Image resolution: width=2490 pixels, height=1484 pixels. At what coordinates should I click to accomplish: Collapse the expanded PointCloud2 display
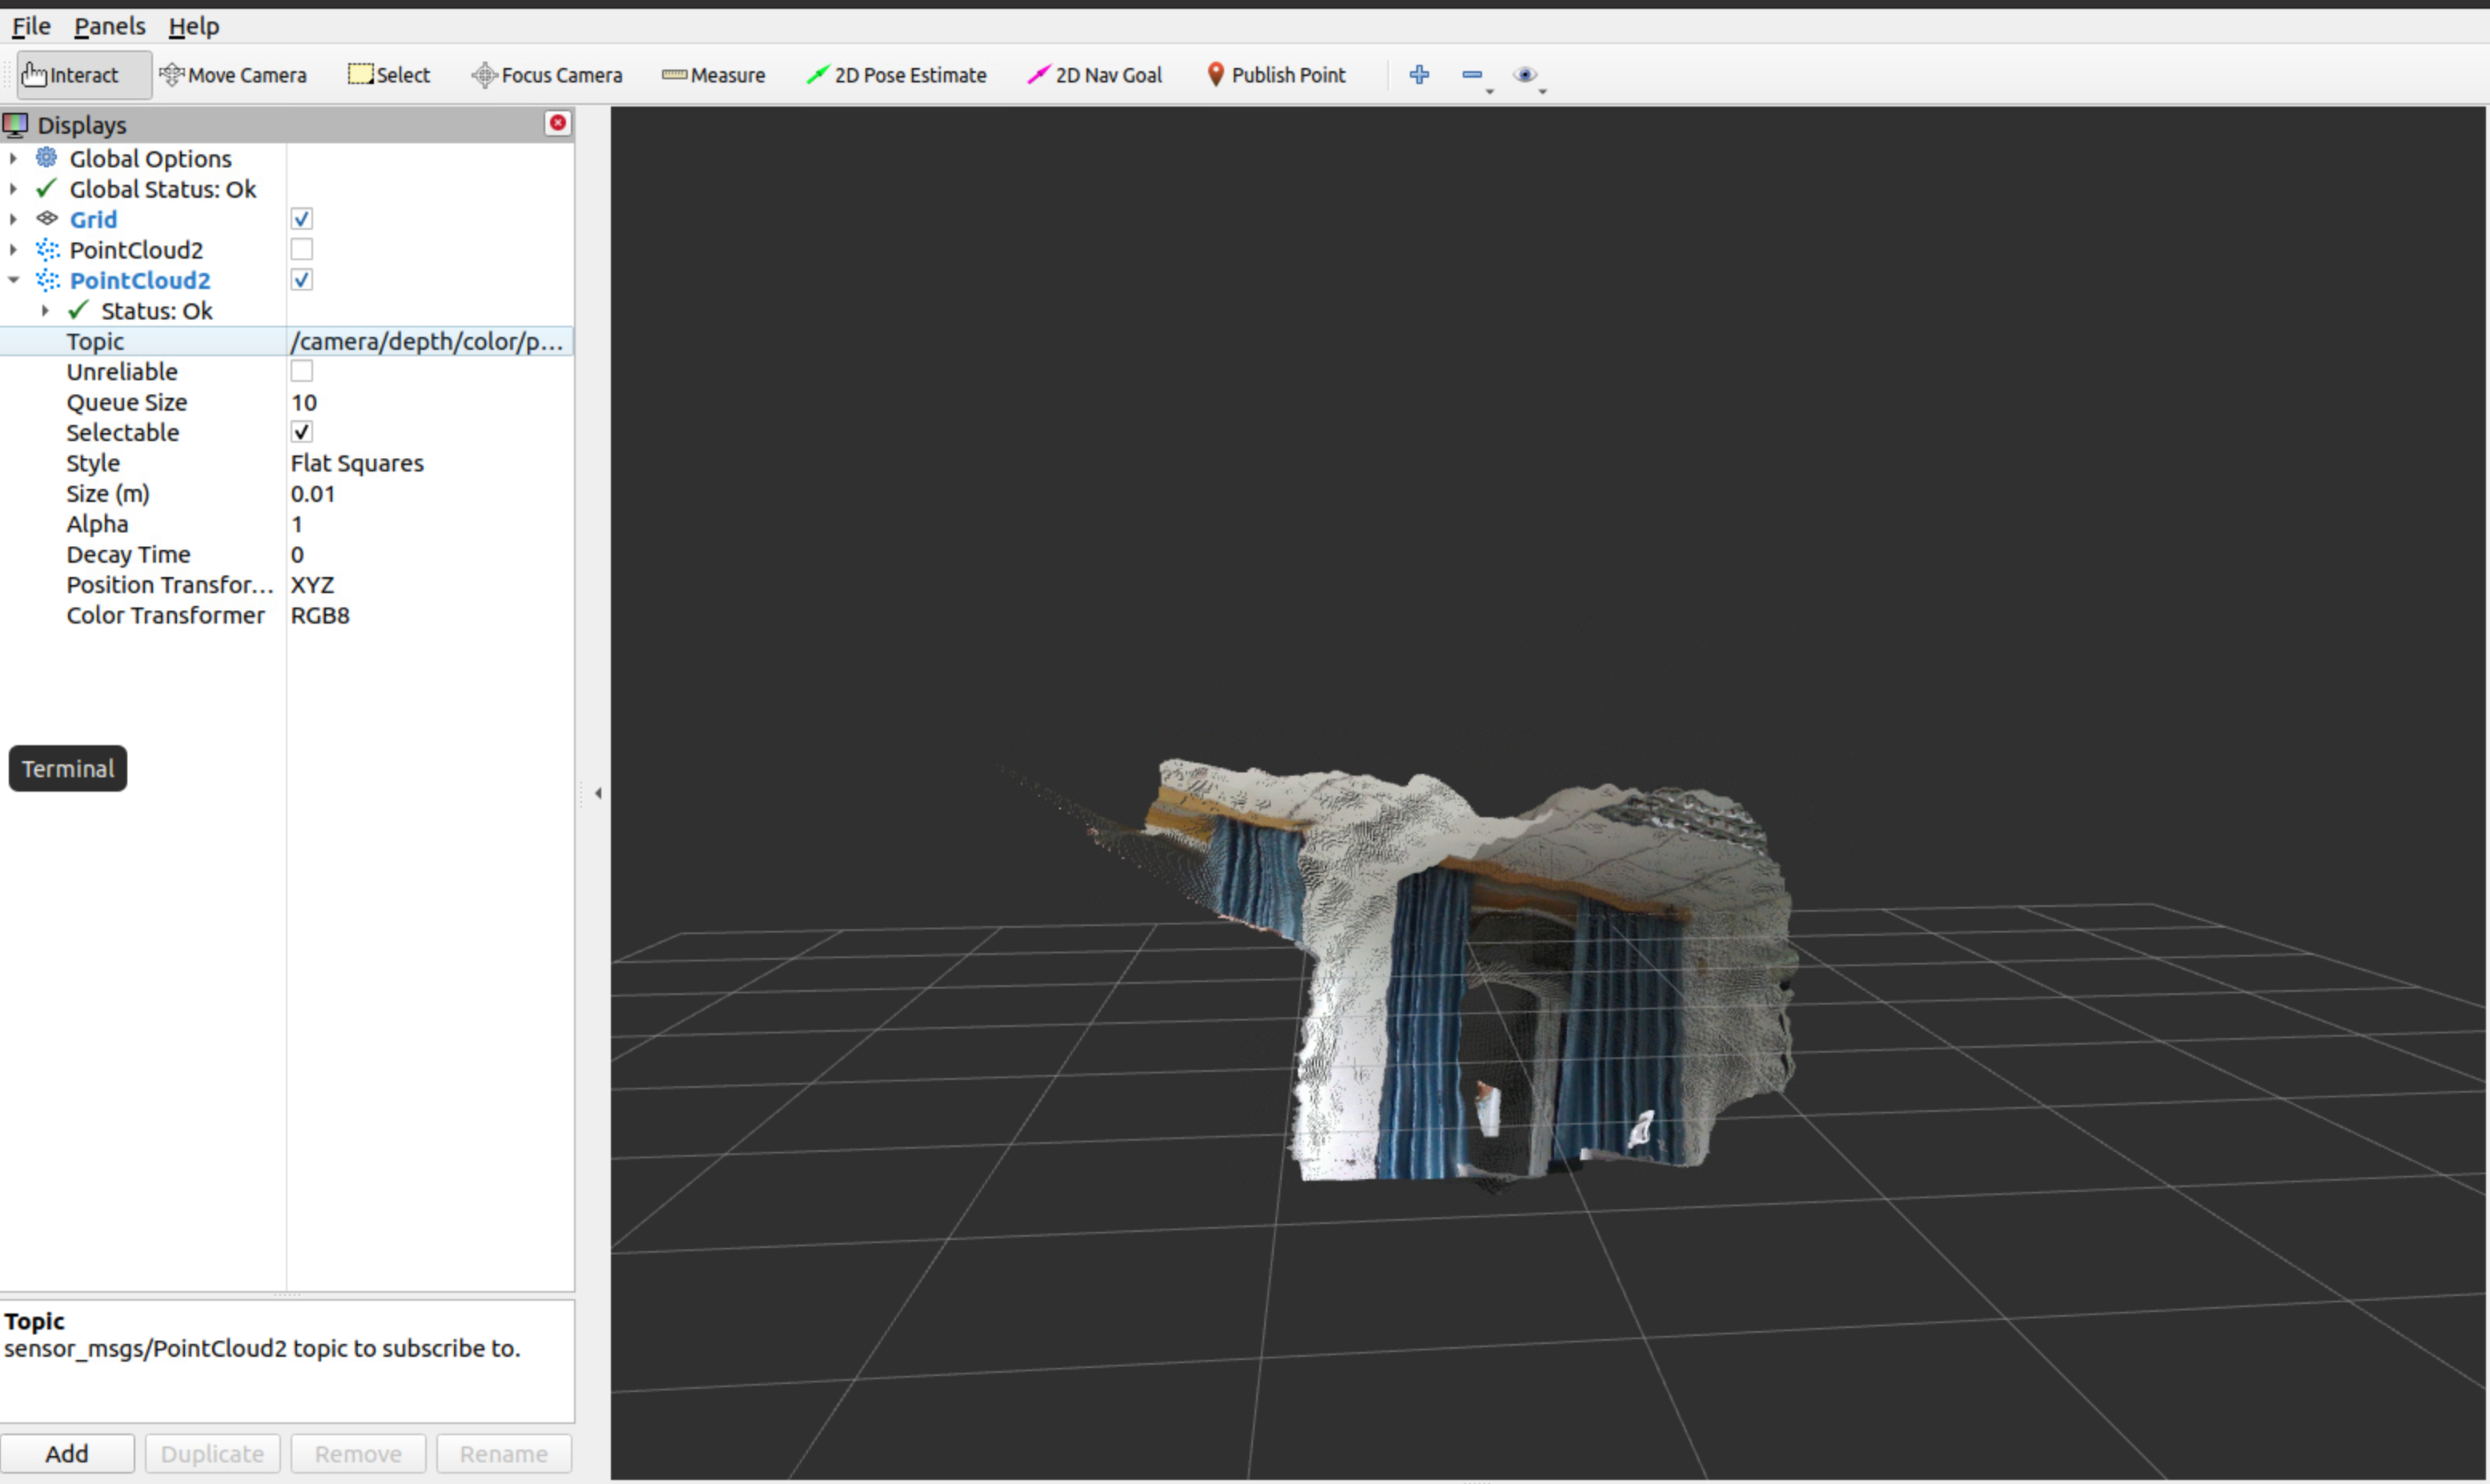pyautogui.click(x=13, y=280)
